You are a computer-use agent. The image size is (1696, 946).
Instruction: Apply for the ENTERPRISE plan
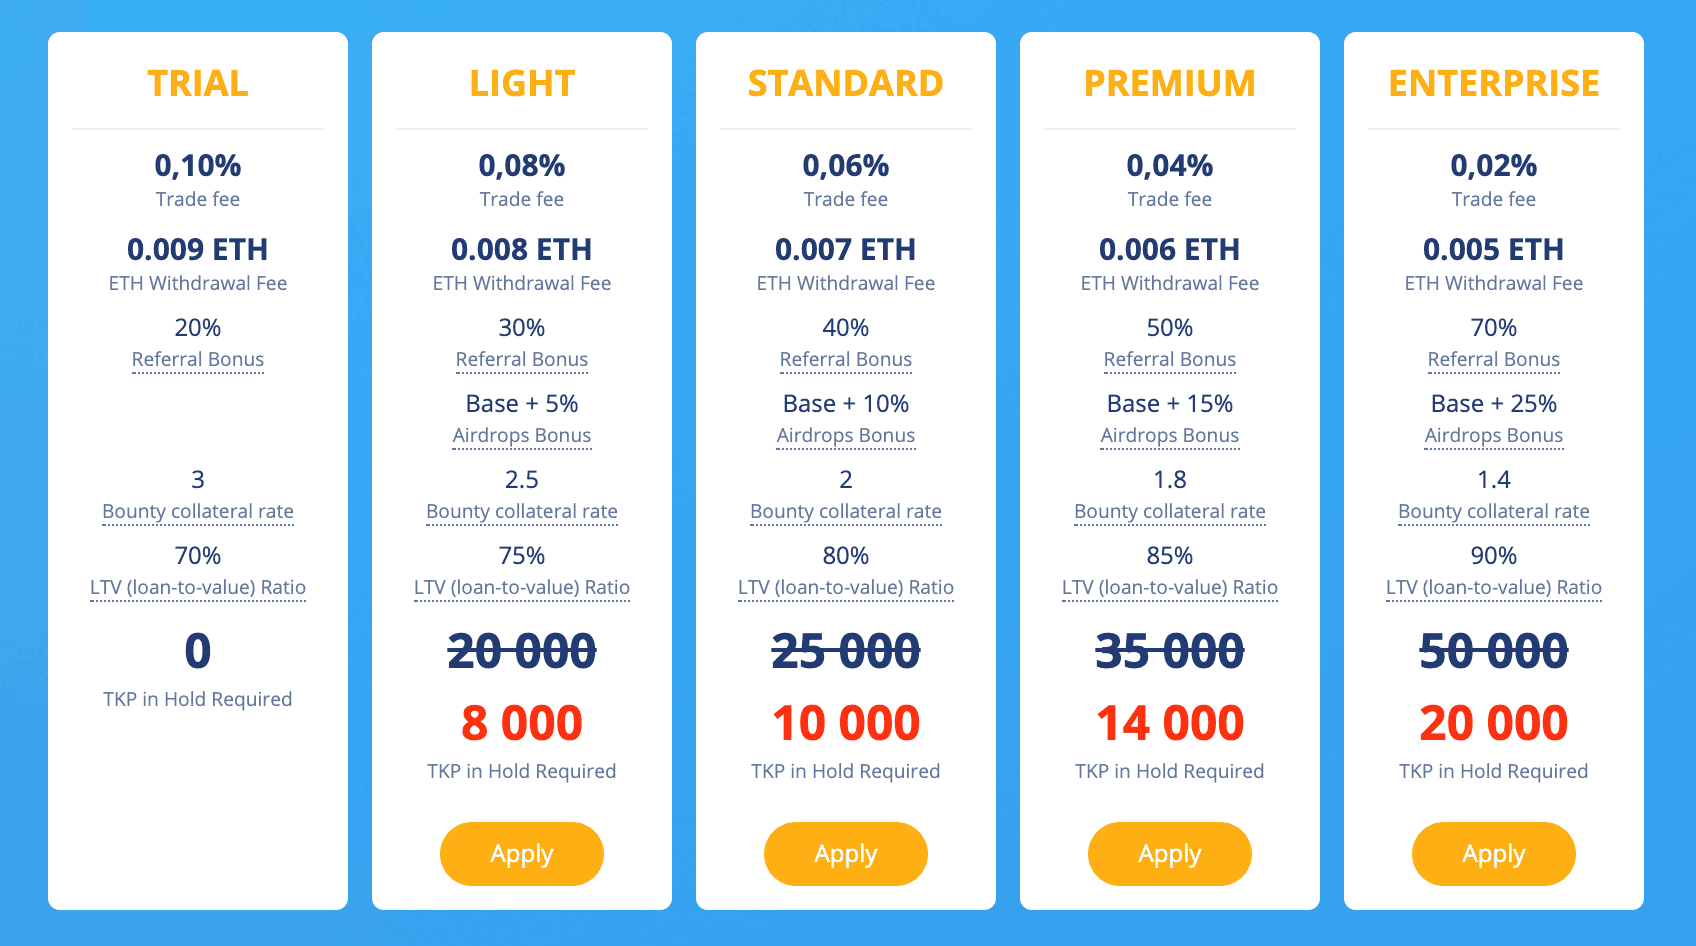1493,853
